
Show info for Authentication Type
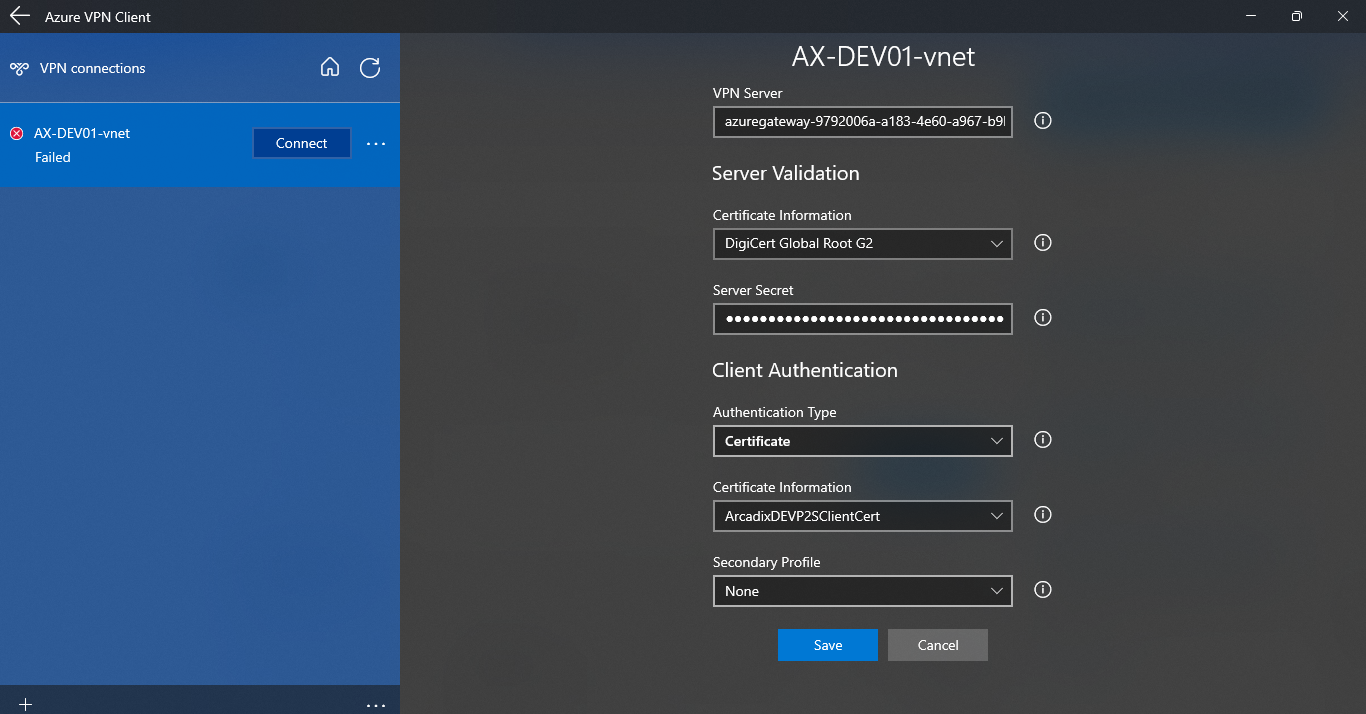coord(1043,440)
